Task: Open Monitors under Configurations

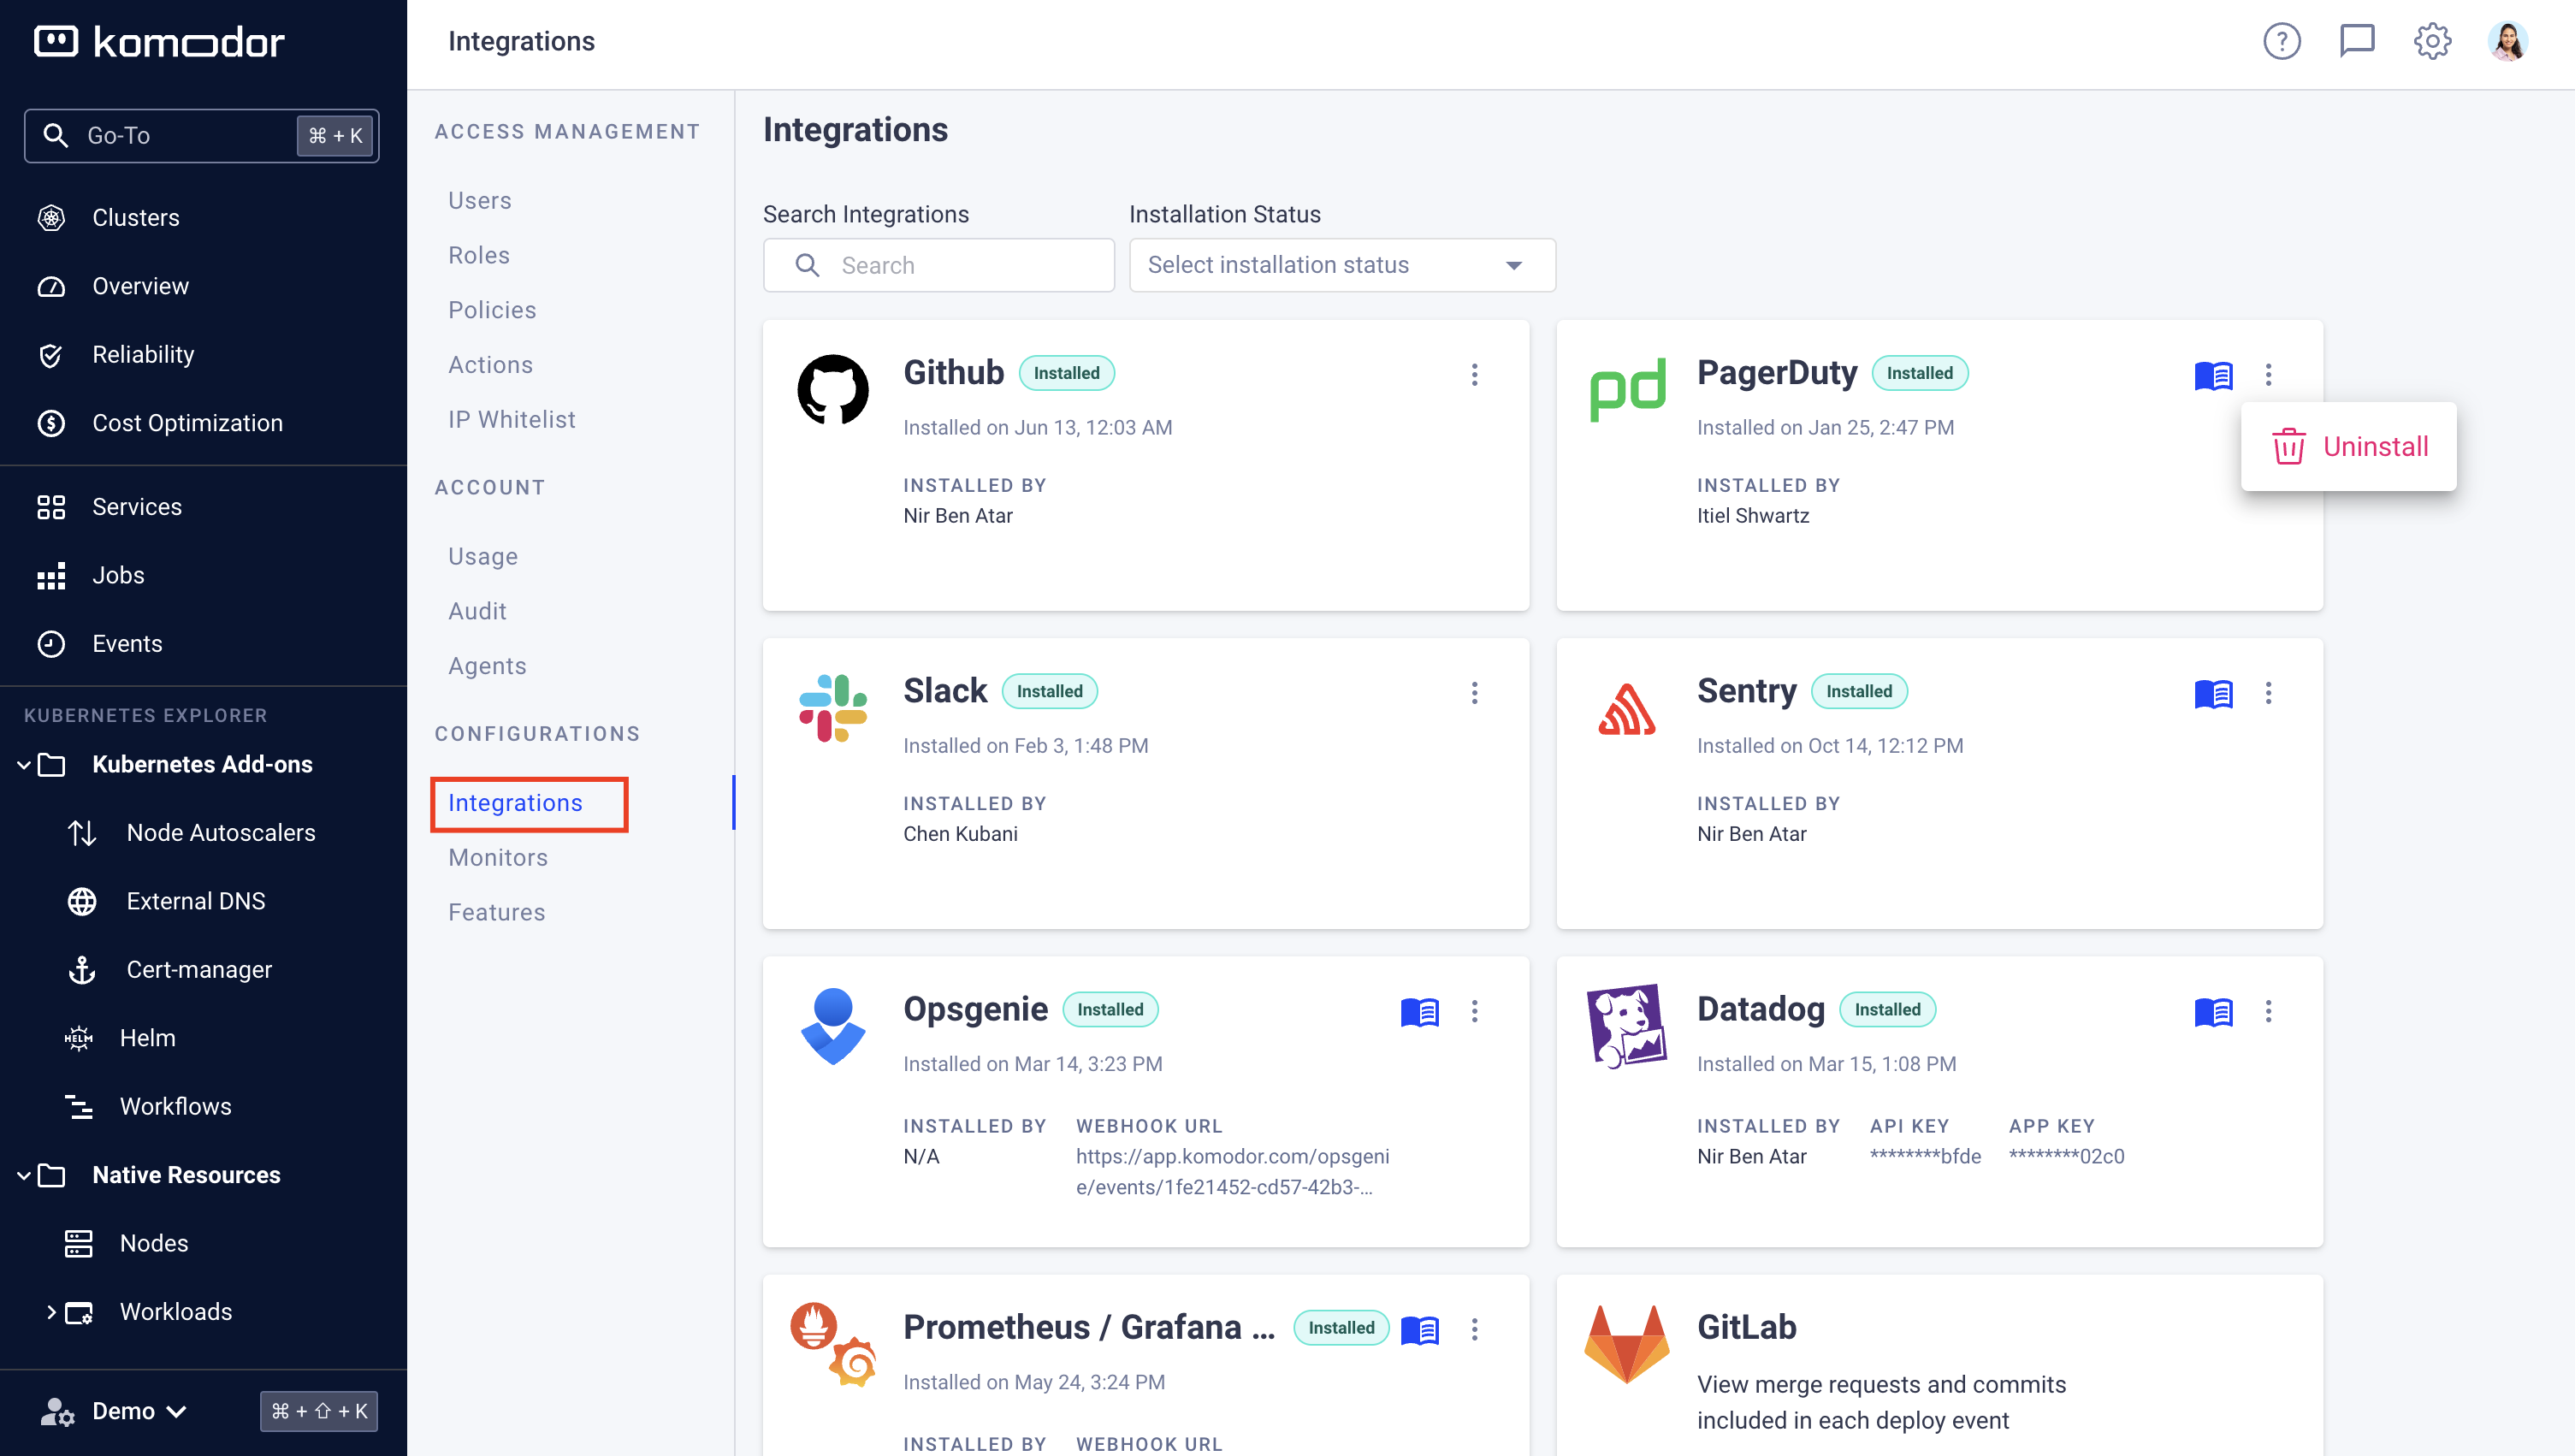Action: click(497, 858)
